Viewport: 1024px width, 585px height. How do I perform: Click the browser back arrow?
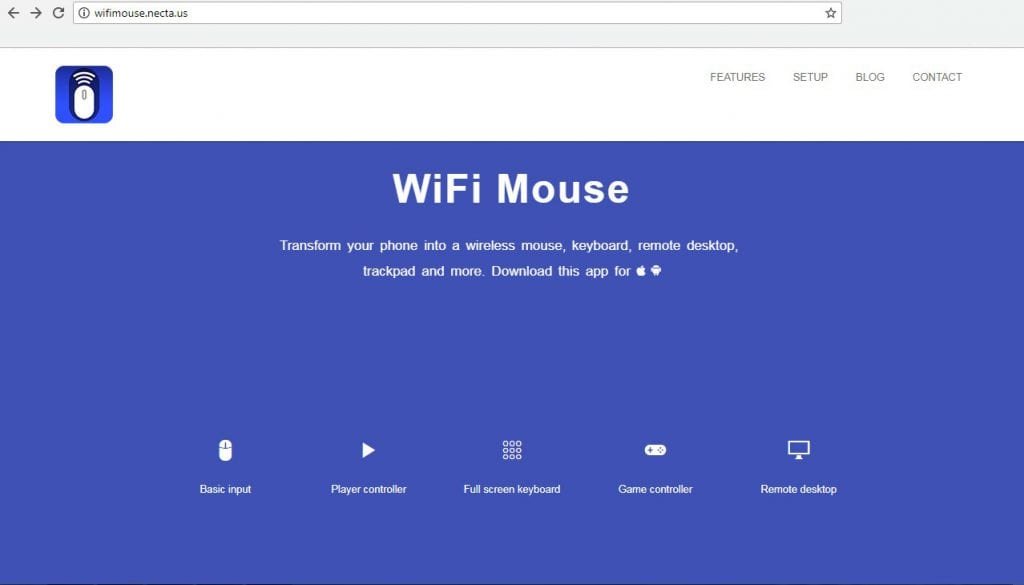[x=14, y=13]
